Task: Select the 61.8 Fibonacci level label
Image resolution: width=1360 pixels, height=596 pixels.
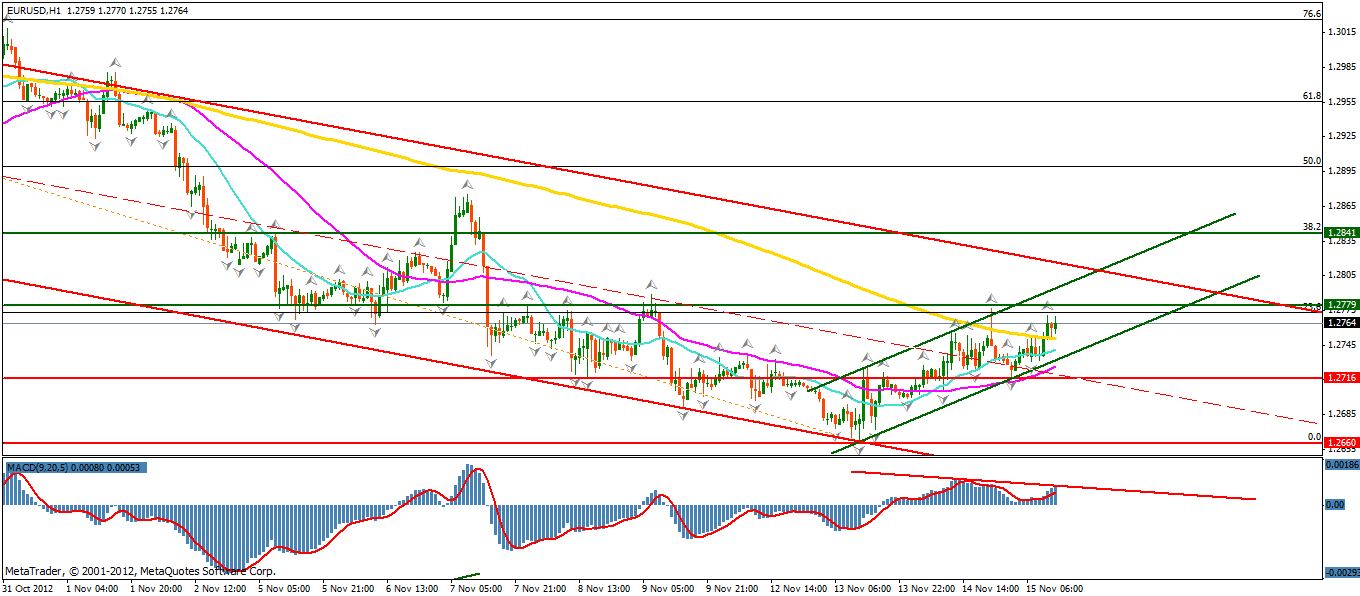Action: pyautogui.click(x=1312, y=96)
